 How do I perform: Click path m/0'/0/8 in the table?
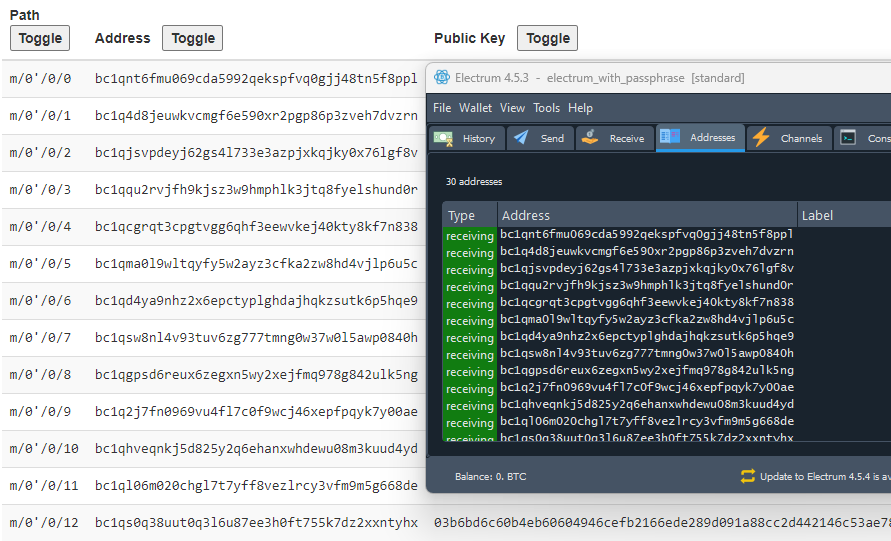(40, 374)
